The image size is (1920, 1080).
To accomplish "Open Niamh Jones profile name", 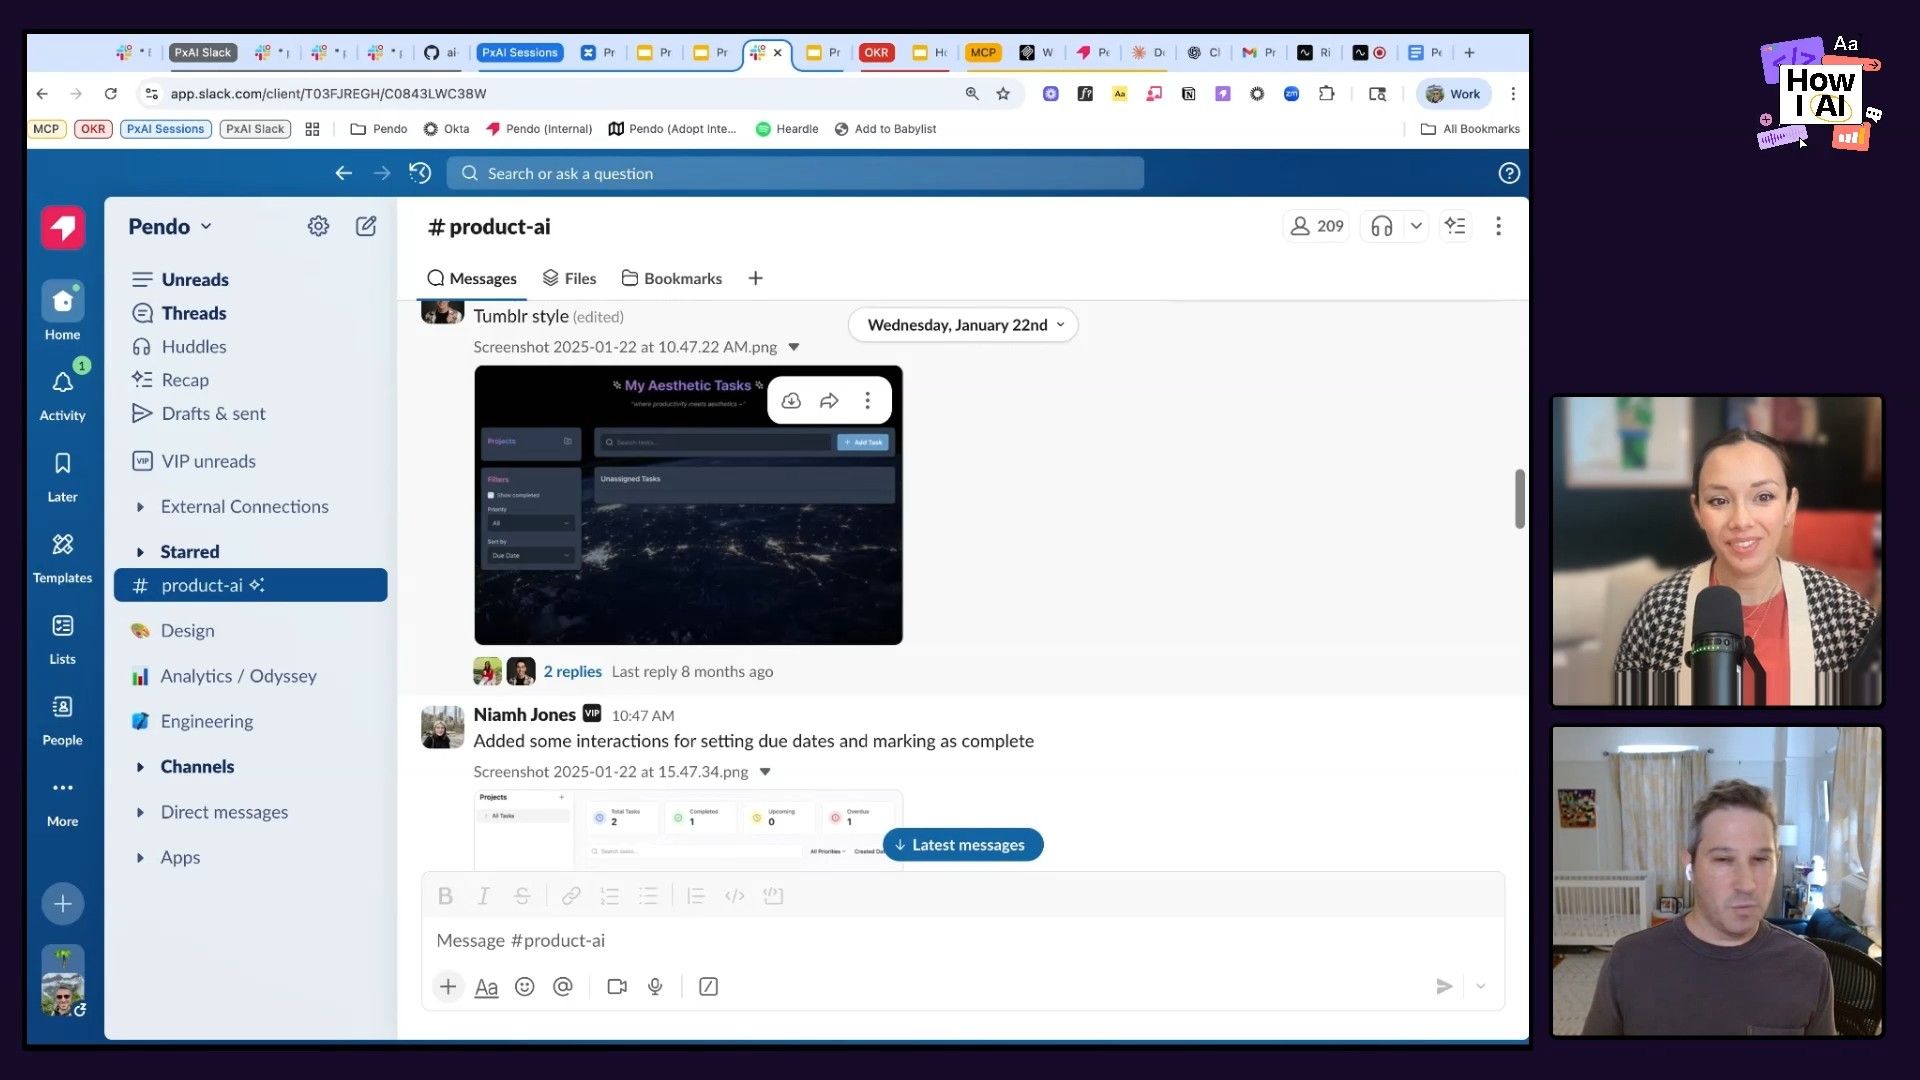I will coord(524,714).
